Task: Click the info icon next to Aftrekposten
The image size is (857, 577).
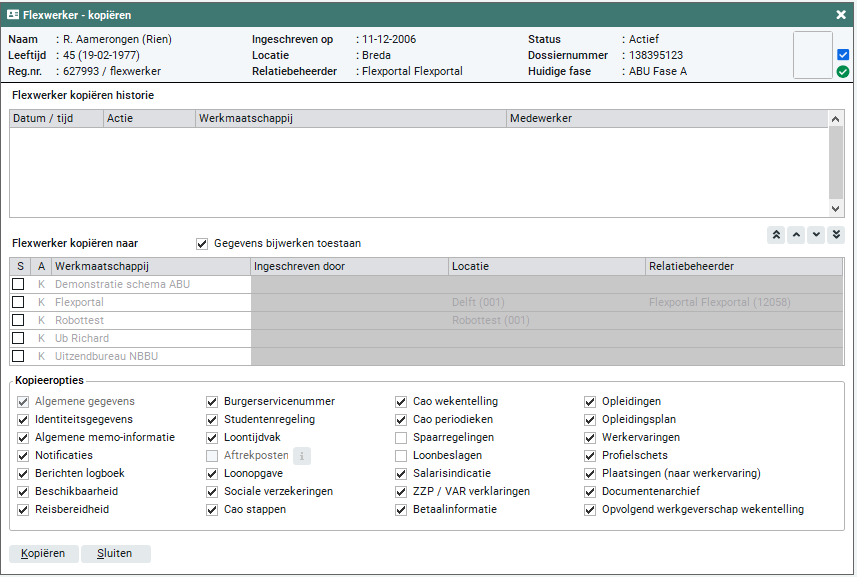Action: (x=301, y=456)
